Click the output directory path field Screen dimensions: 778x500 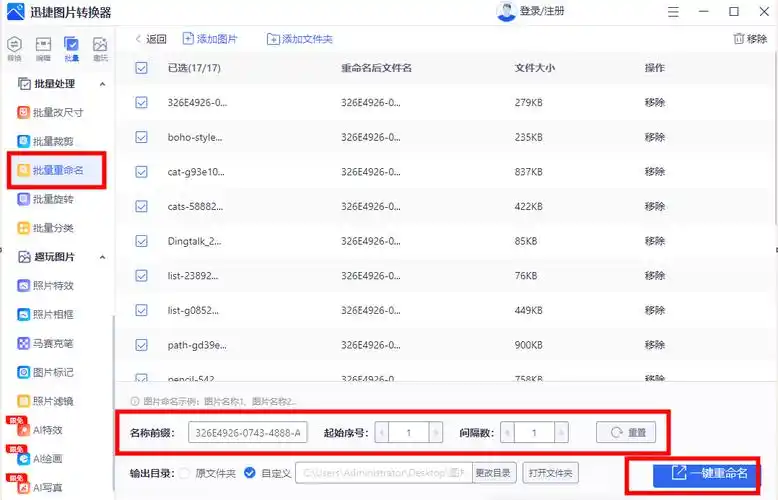pos(384,473)
